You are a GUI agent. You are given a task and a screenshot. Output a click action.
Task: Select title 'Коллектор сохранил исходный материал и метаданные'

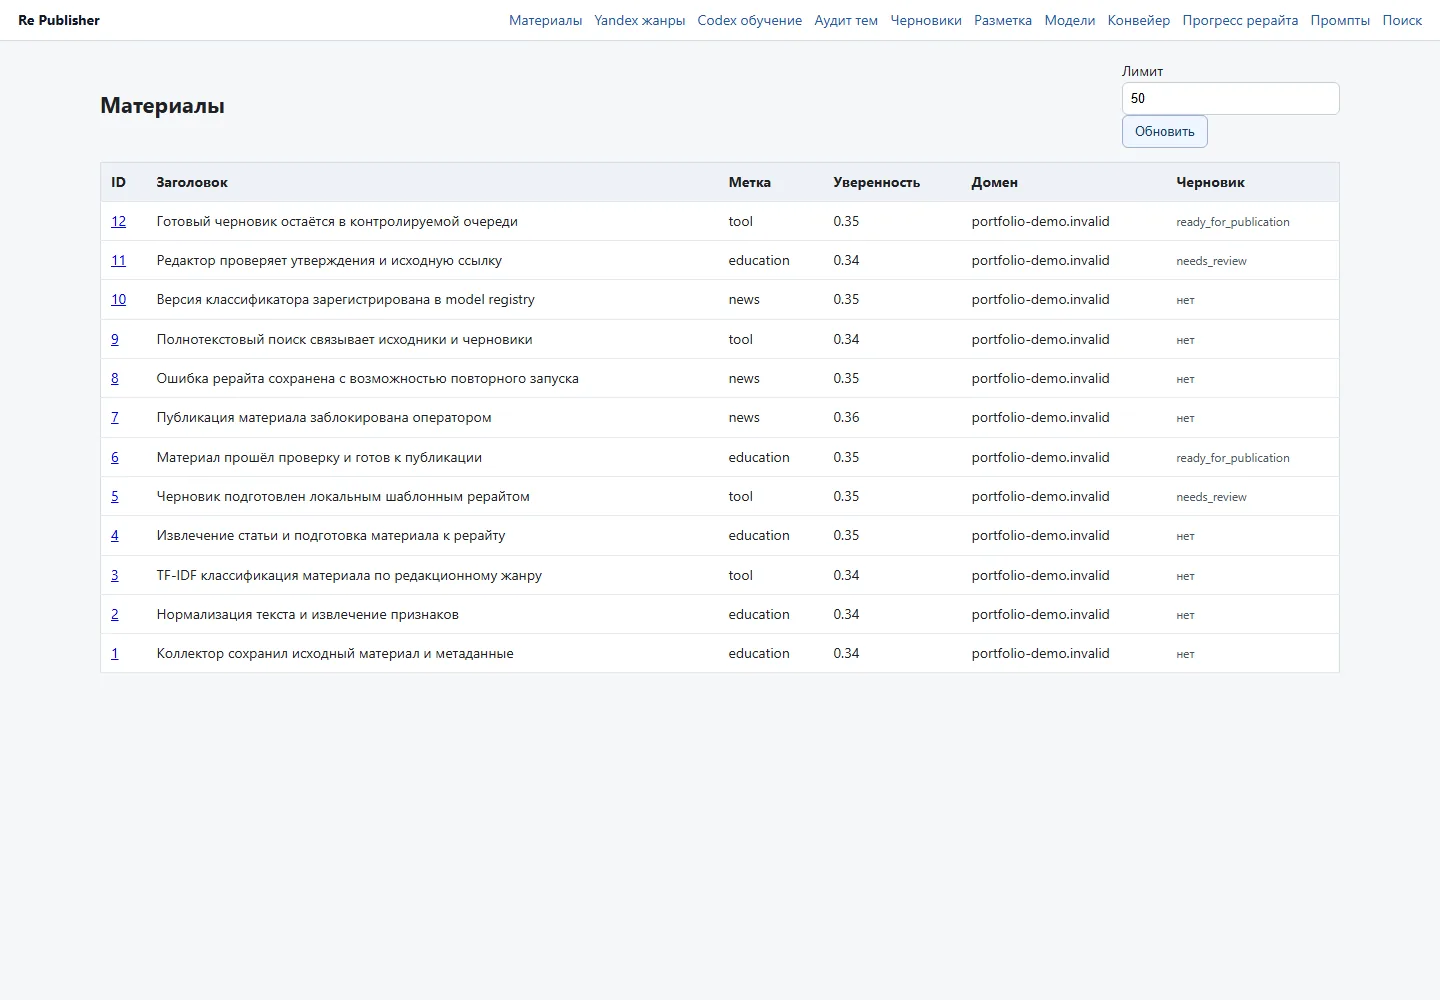coord(335,653)
